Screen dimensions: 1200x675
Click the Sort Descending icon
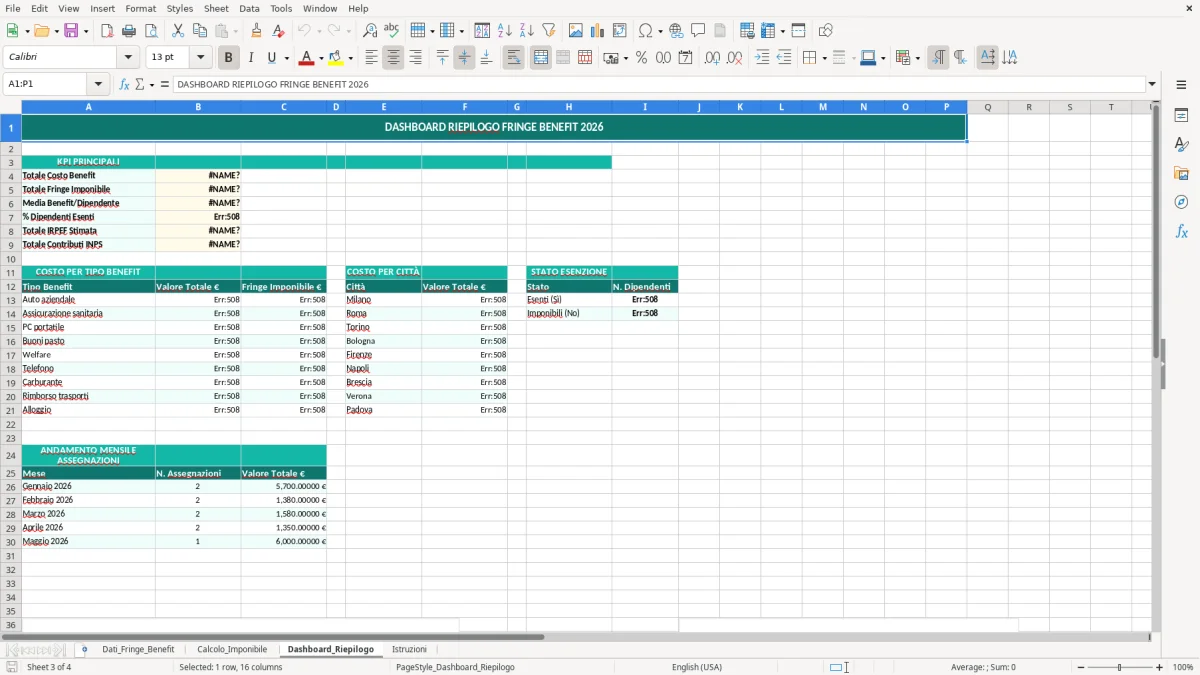click(527, 31)
